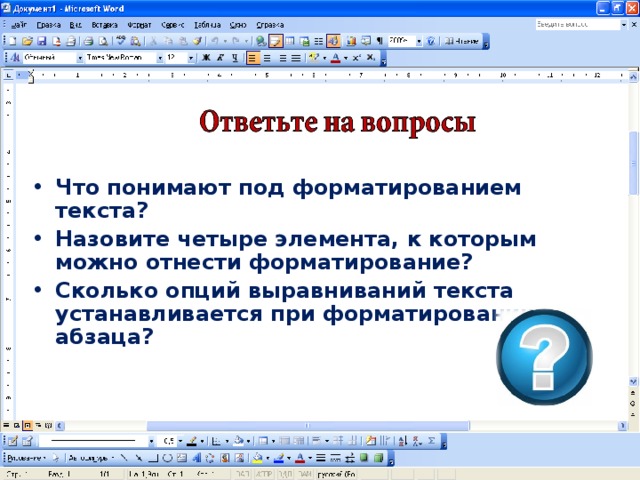Viewport: 640px width, 480px height.
Task: Toggle paragraph marks display
Action: [x=380, y=41]
